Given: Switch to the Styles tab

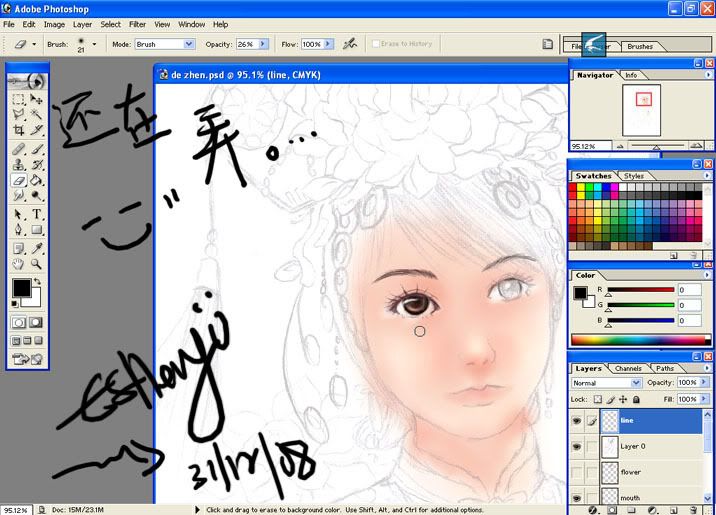Looking at the screenshot, I should click(x=634, y=176).
